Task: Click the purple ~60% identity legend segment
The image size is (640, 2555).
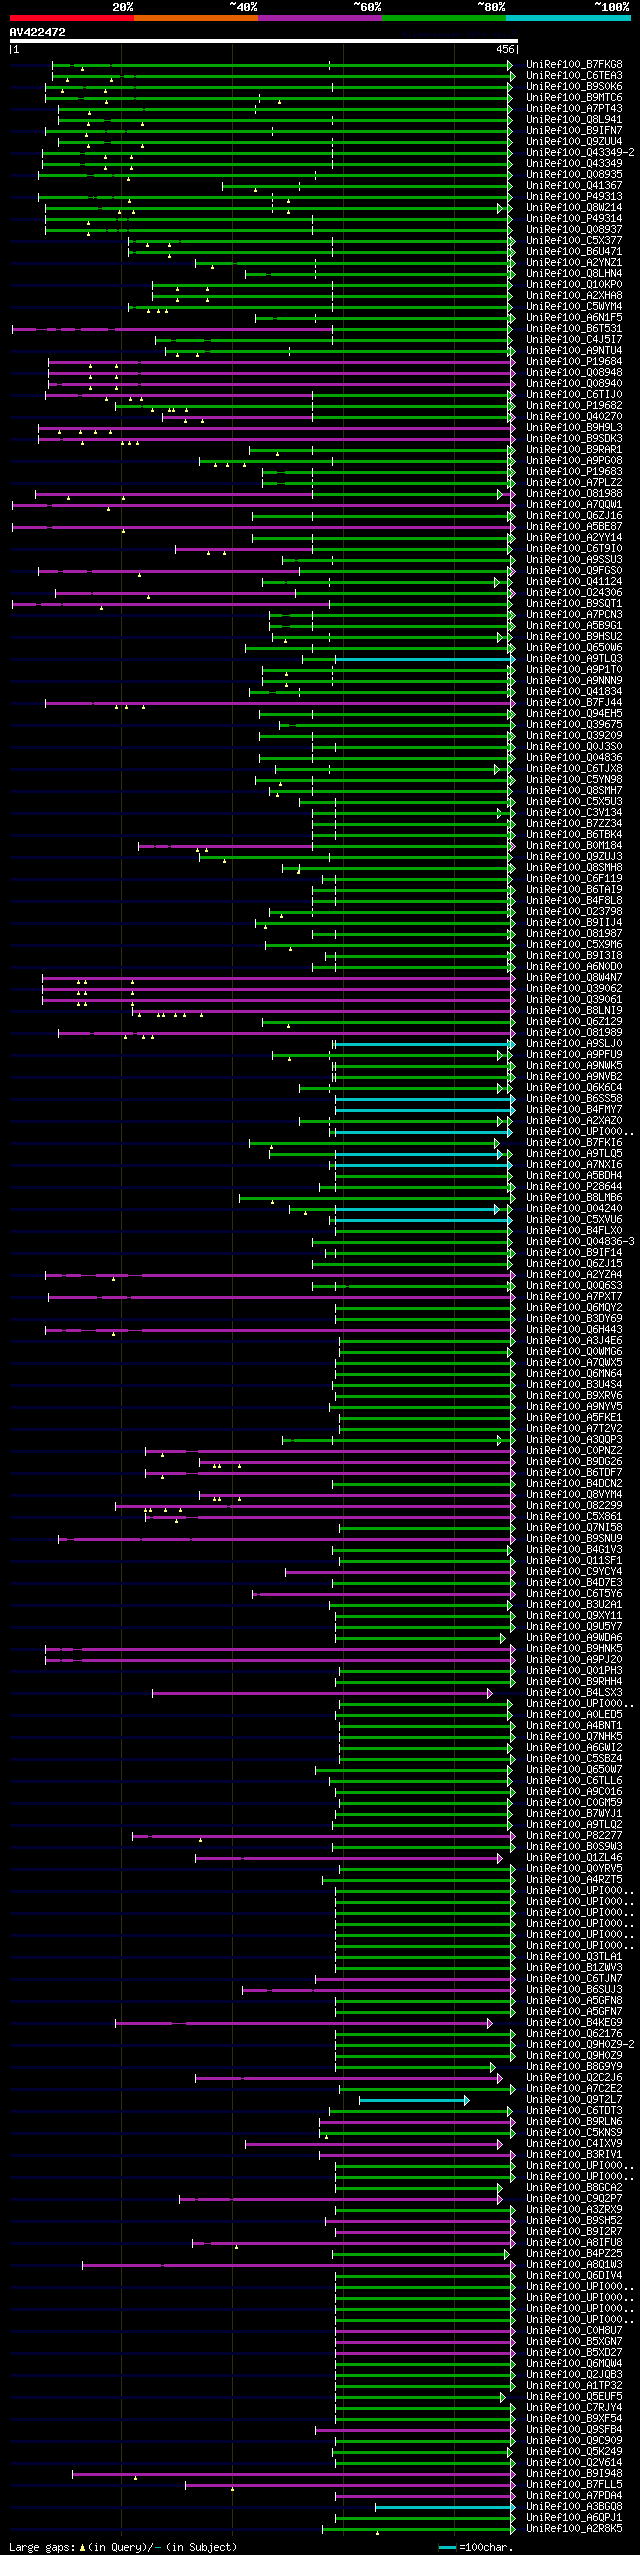Action: coord(320,18)
